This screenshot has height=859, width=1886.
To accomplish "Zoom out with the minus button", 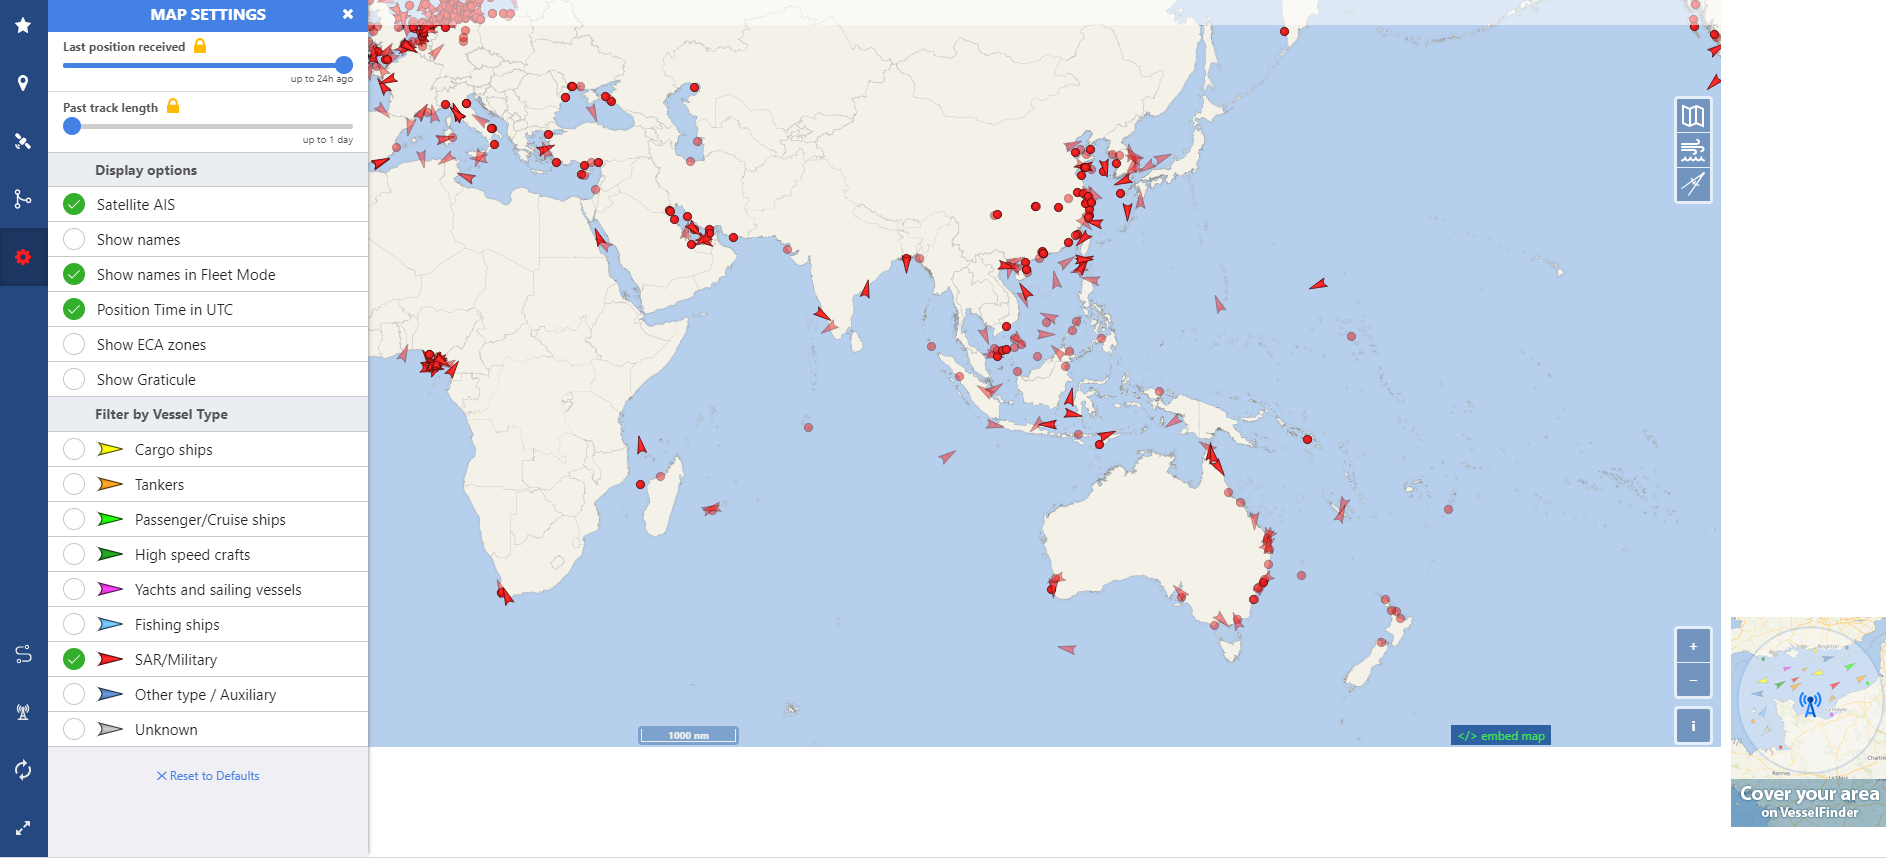I will 1693,680.
